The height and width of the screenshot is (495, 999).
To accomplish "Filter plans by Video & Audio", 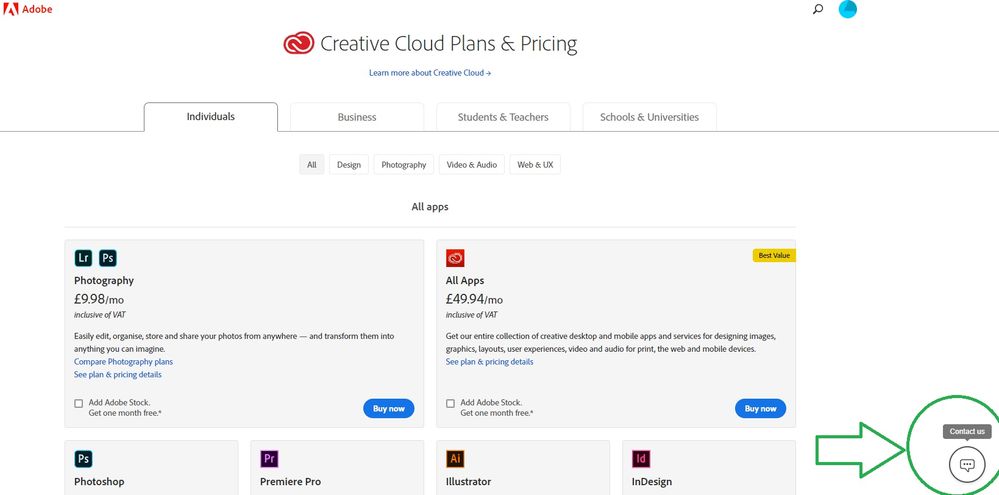I will coord(472,165).
